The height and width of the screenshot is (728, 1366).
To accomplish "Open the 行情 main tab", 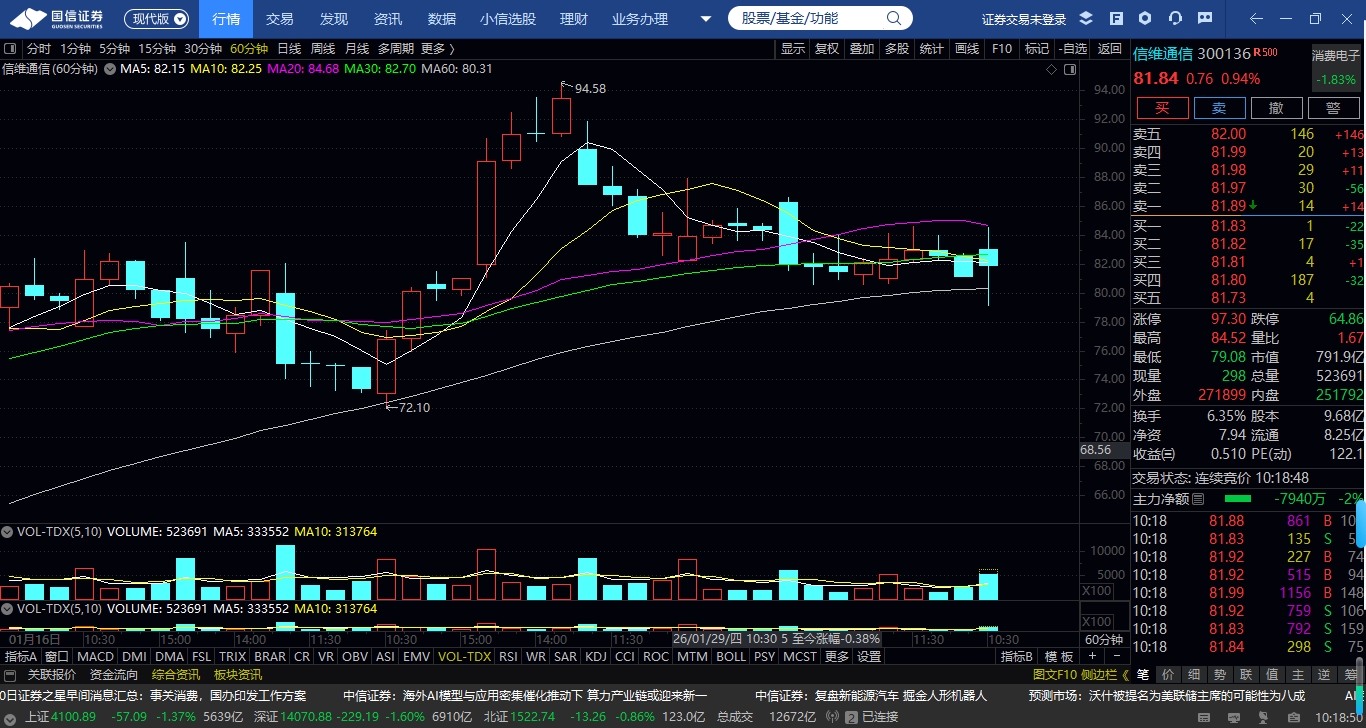I will 226,19.
